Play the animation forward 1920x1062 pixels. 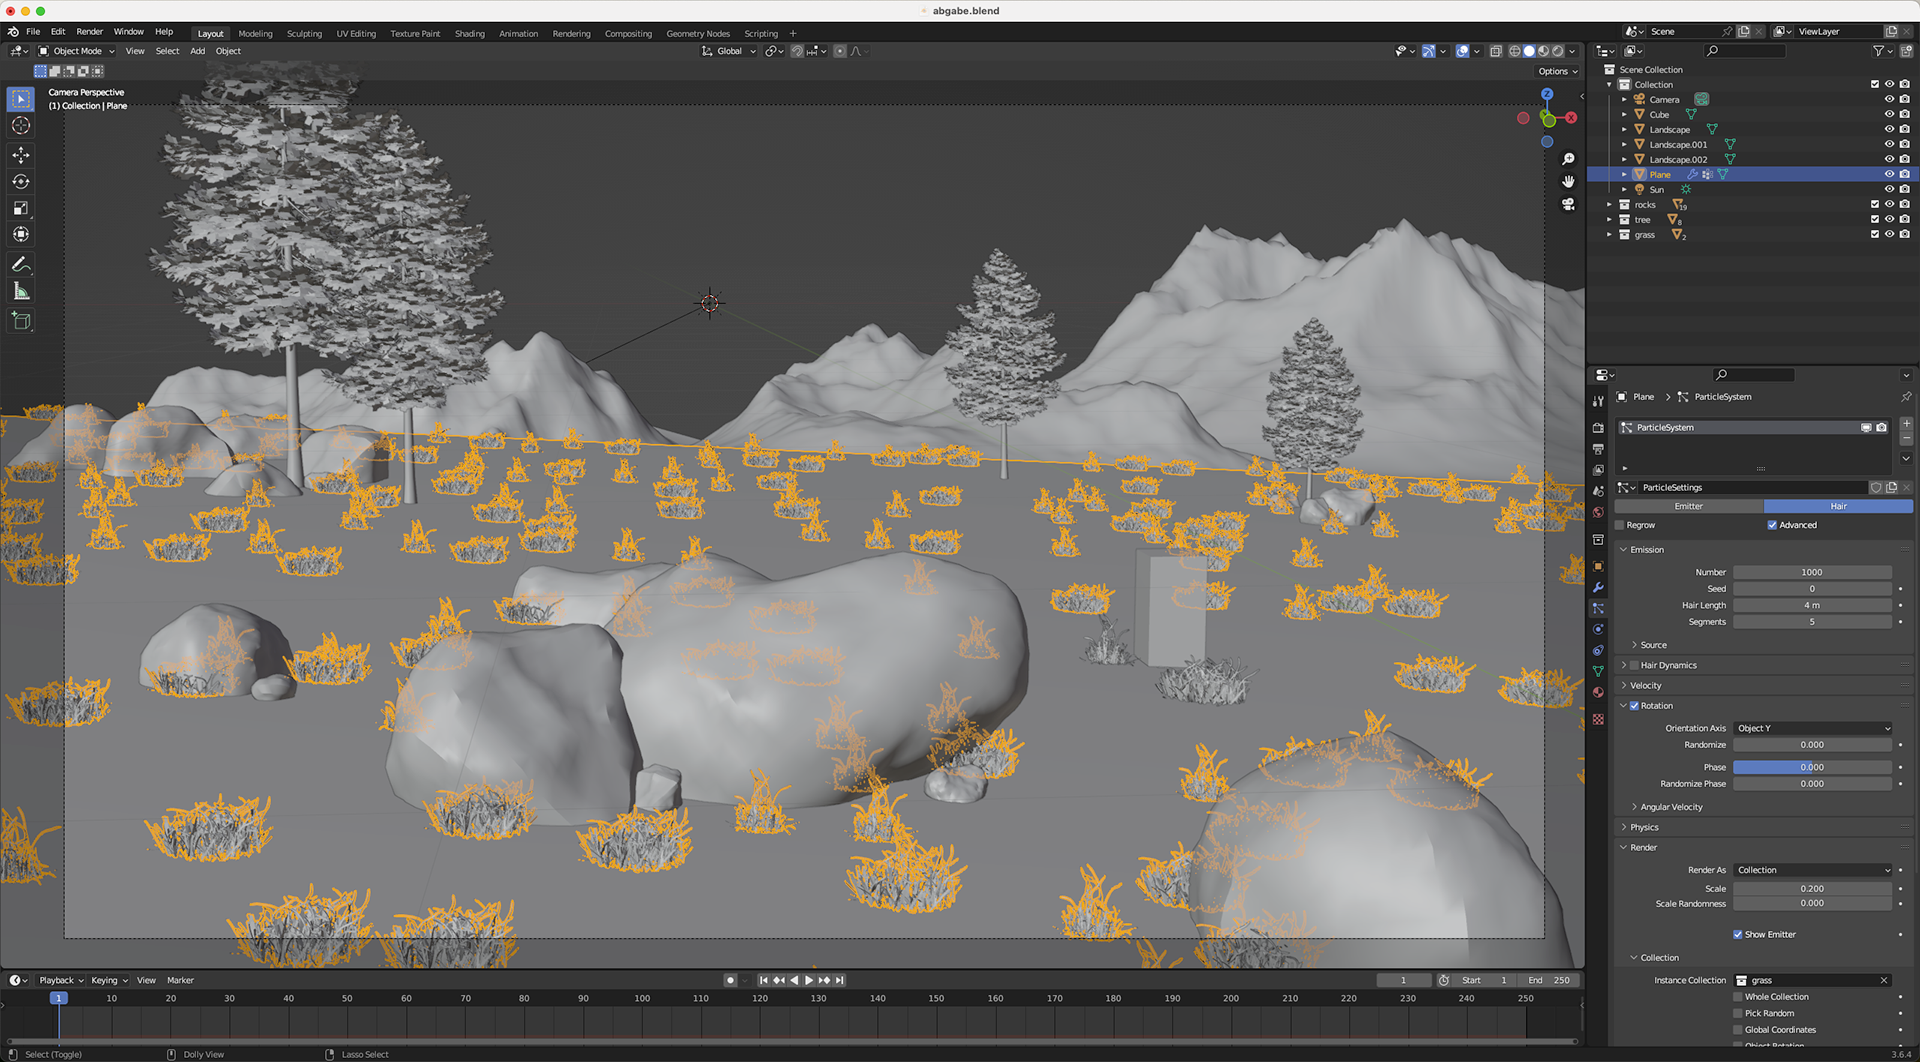pos(808,982)
